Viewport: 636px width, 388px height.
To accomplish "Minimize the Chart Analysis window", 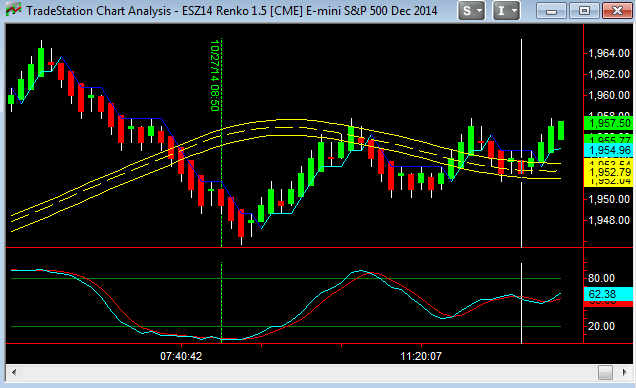I will pyautogui.click(x=552, y=11).
